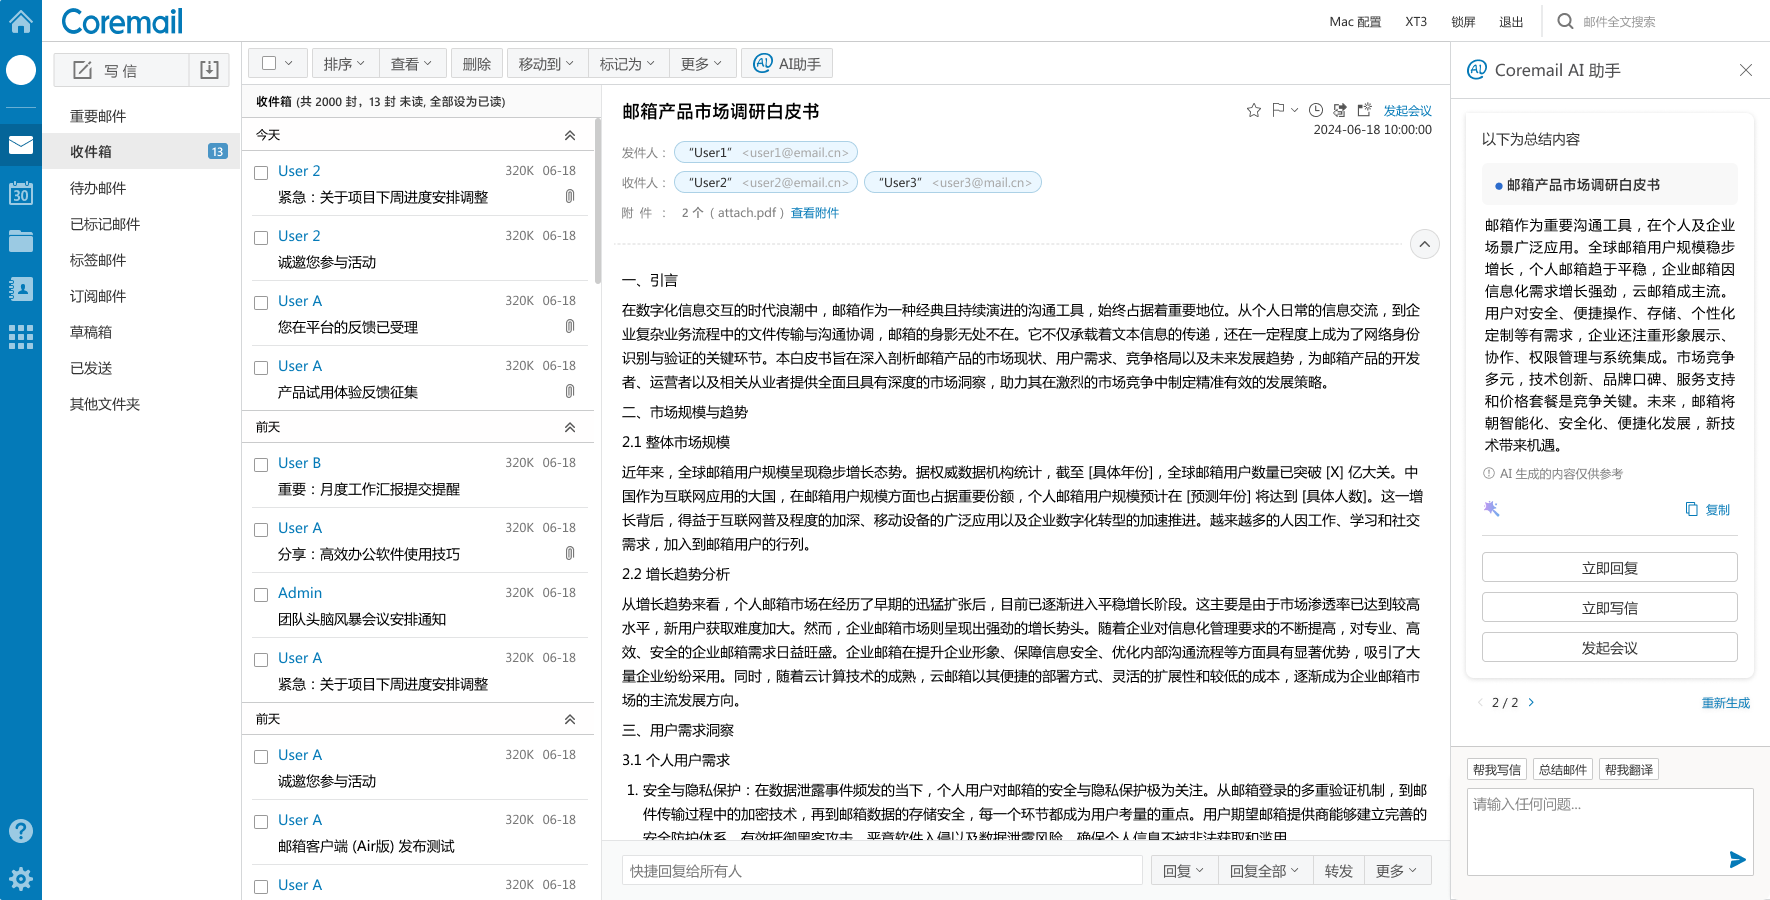The image size is (1770, 900).
Task: Open the contacts address book icon
Action: (x=20, y=289)
